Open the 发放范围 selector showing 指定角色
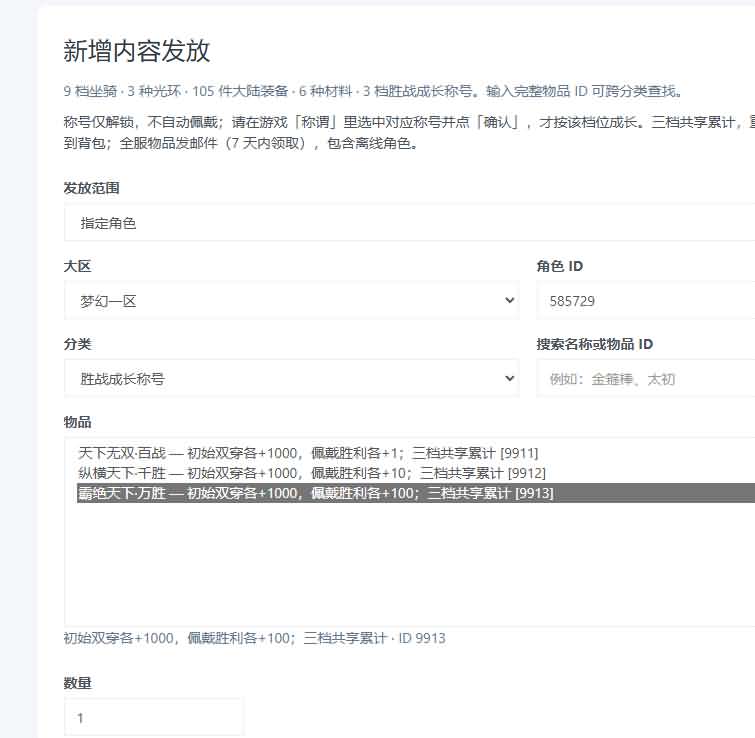The image size is (755, 738). point(409,223)
